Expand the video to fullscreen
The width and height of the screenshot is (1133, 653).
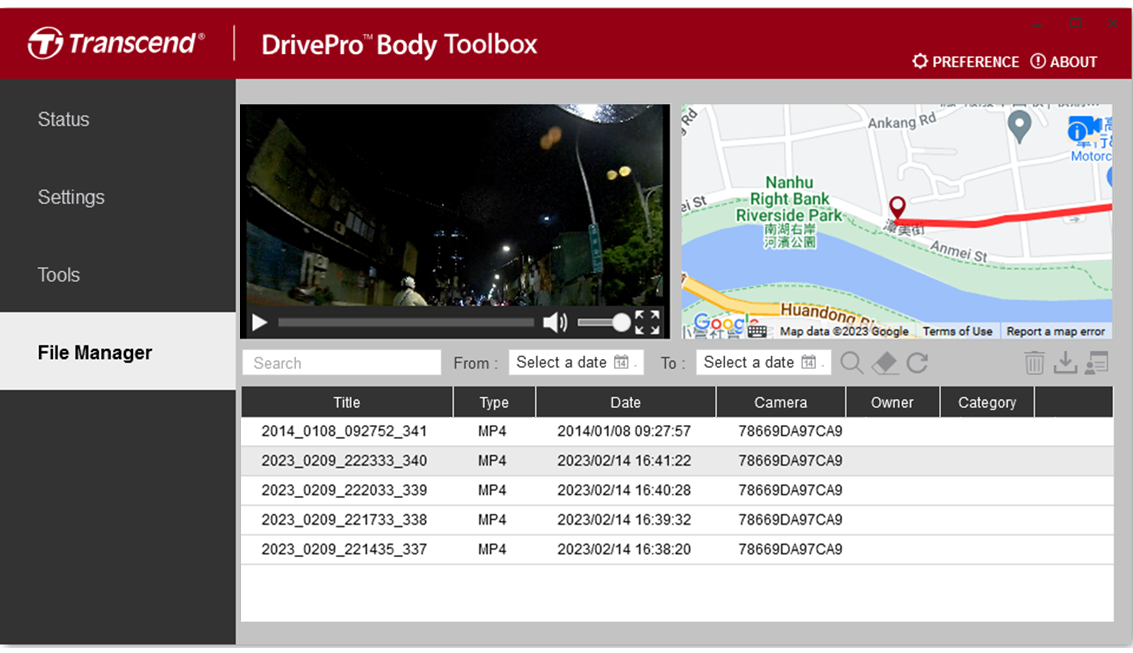(x=647, y=323)
